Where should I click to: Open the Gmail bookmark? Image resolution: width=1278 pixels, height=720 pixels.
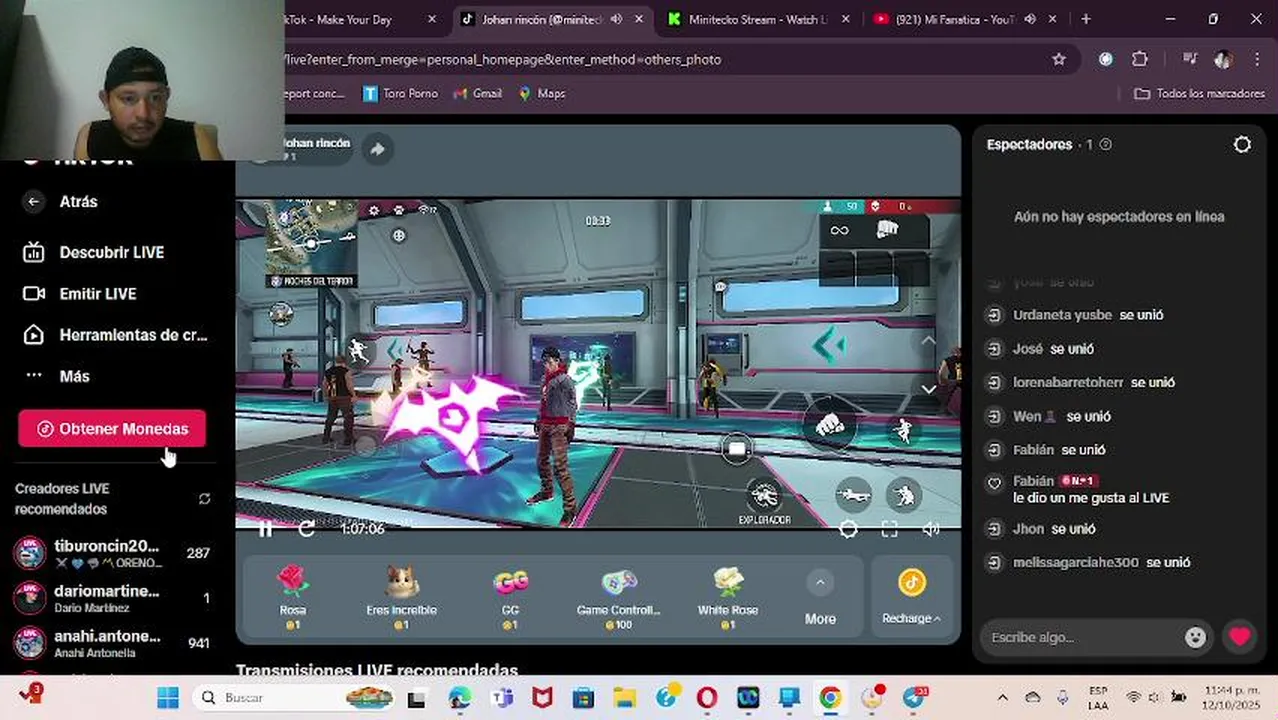[x=478, y=93]
